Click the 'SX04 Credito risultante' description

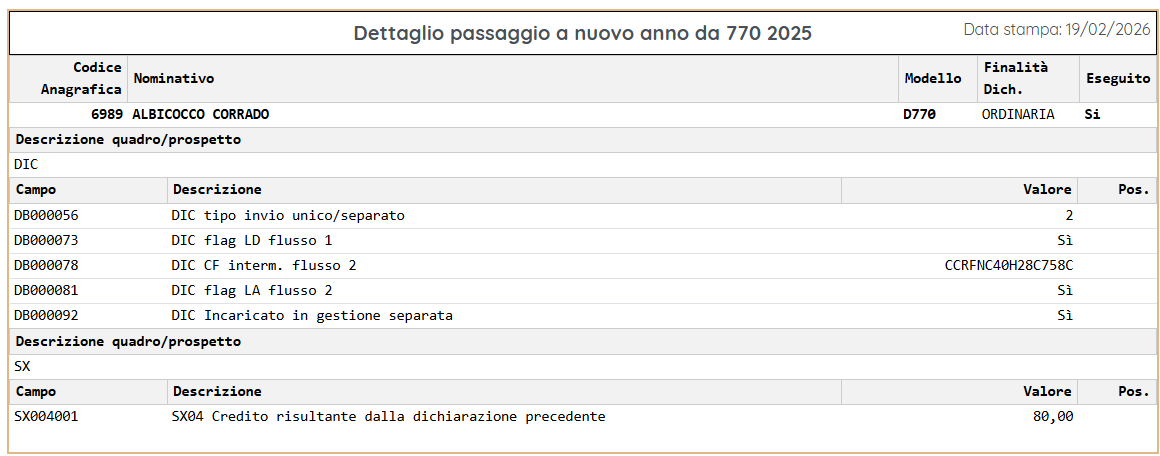coord(388,417)
